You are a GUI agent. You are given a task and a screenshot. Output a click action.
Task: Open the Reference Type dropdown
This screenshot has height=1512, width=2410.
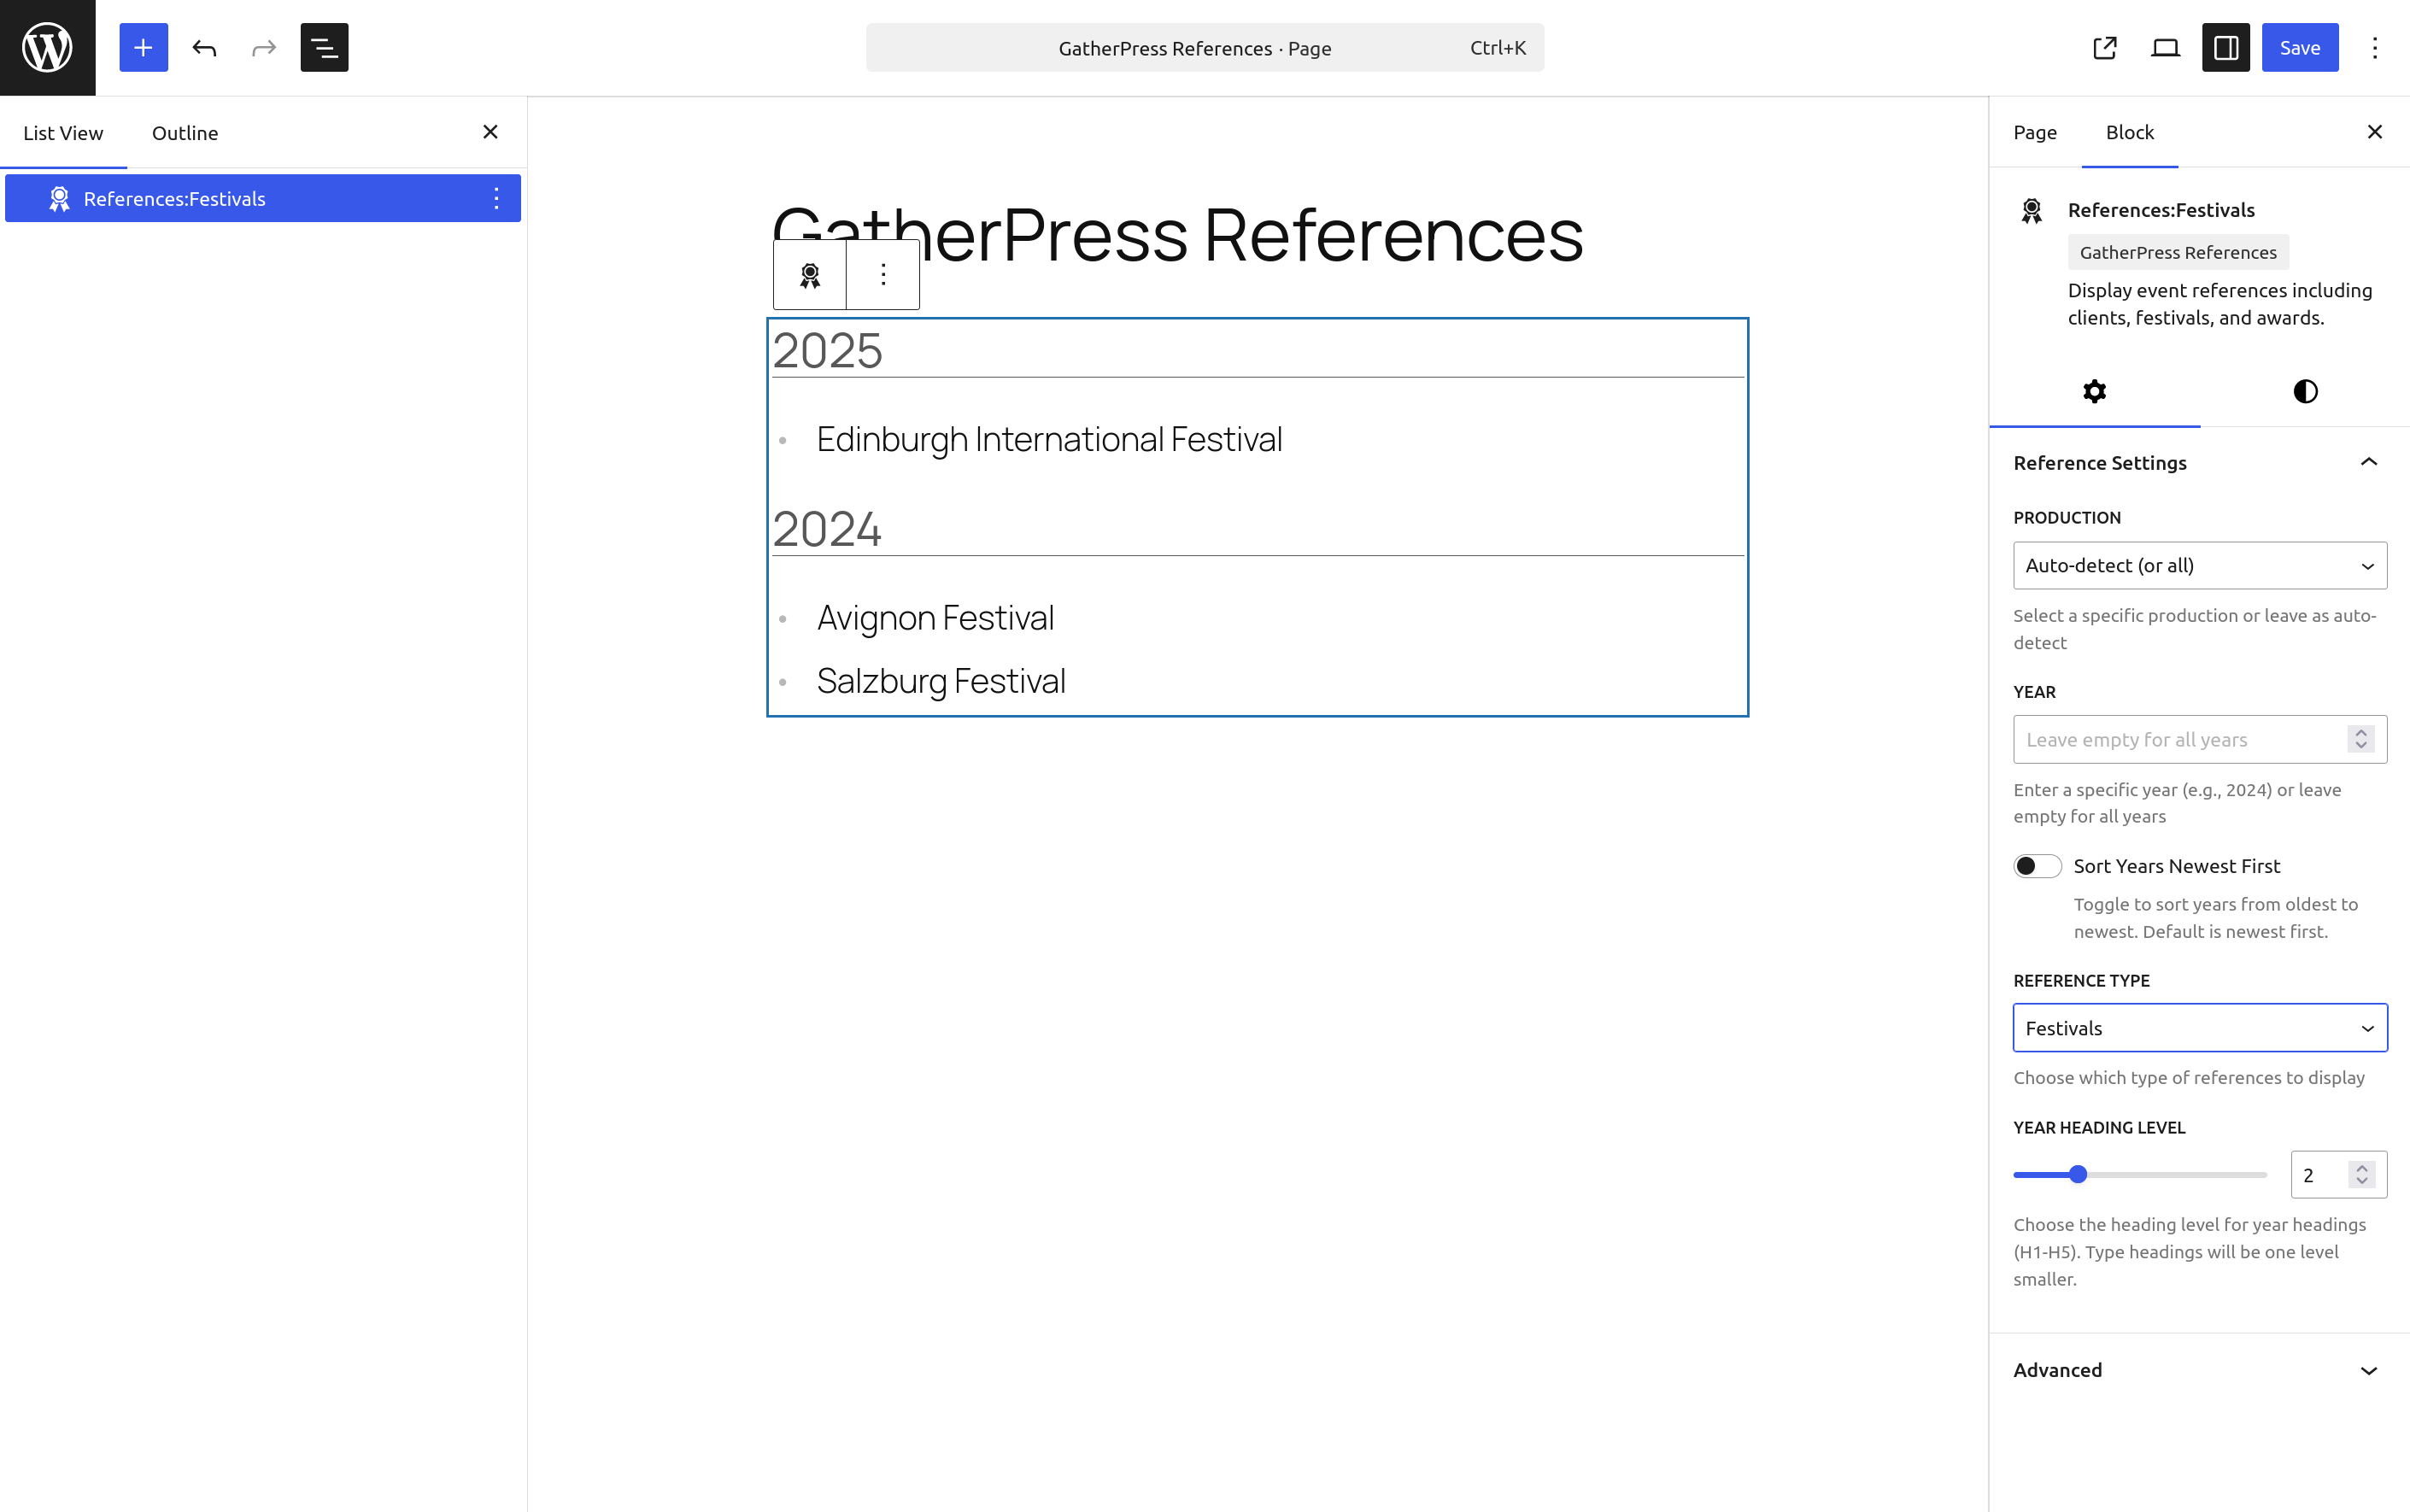[x=2200, y=1028]
